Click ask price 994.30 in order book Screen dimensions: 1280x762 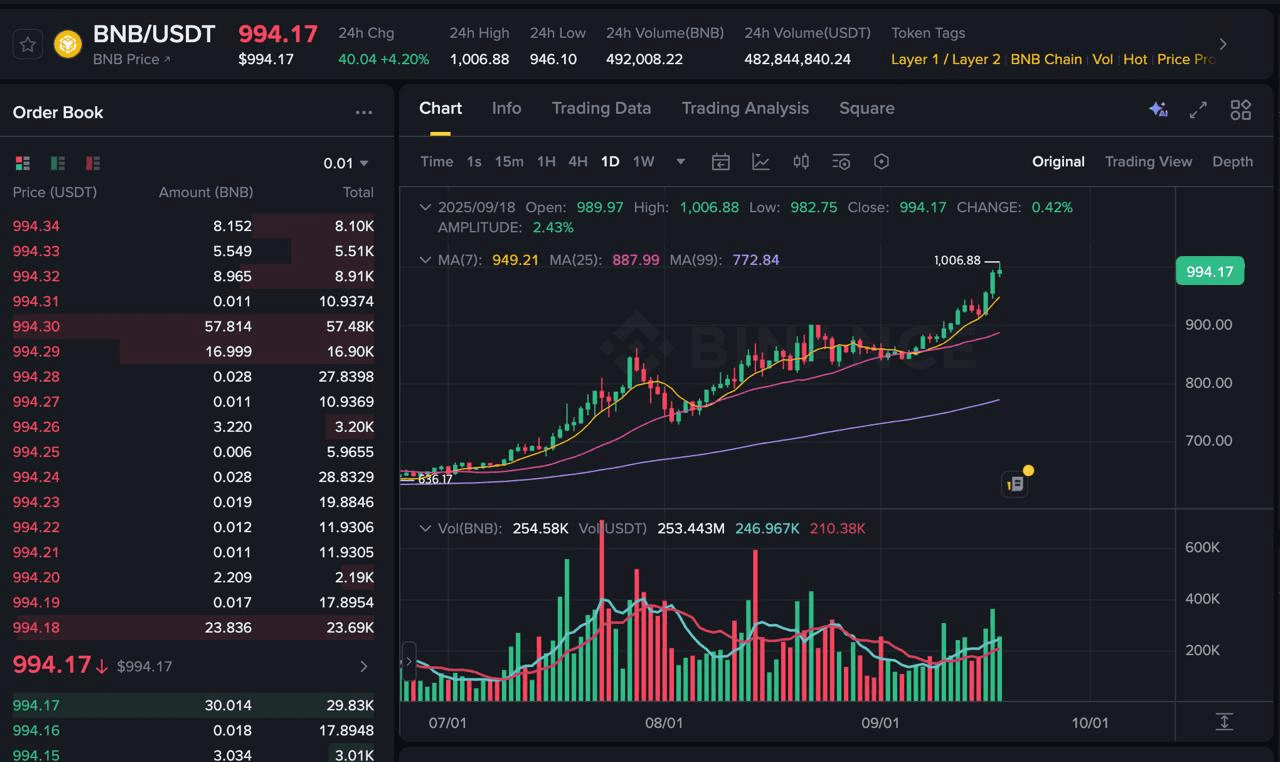click(36, 326)
